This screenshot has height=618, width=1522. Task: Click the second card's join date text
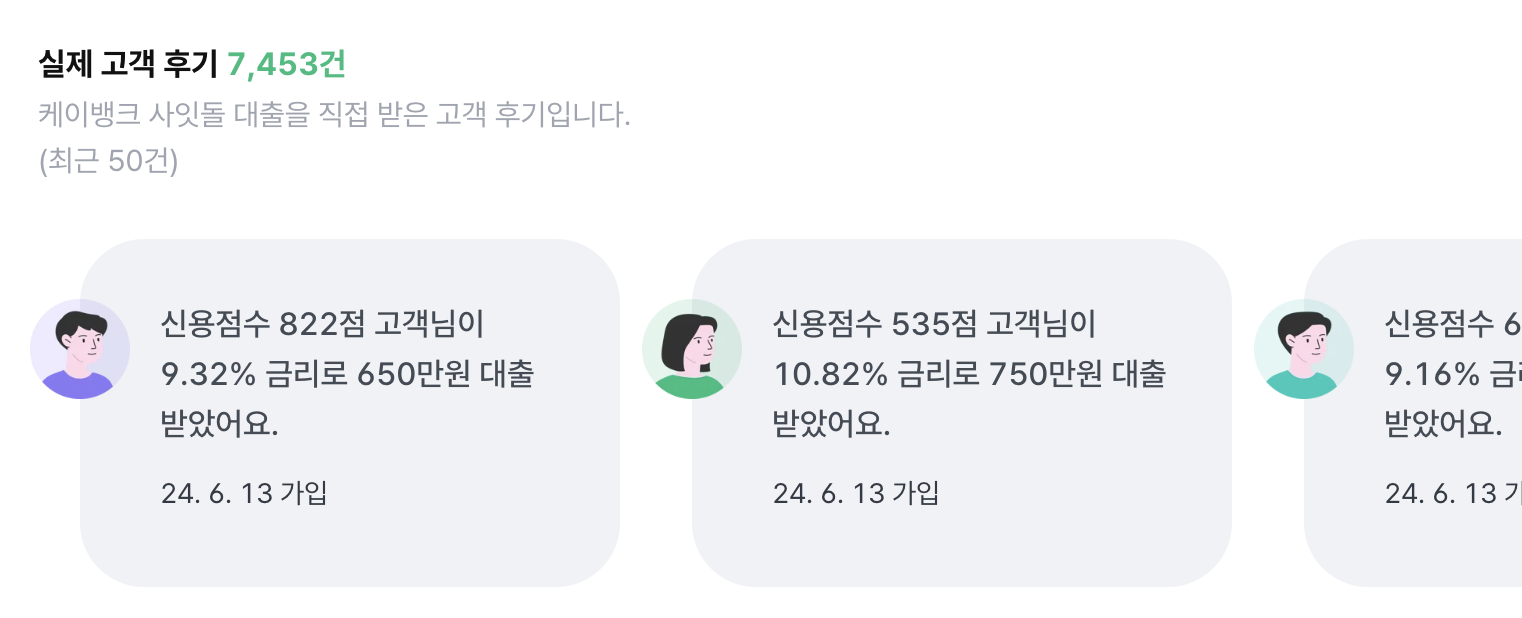(x=856, y=492)
